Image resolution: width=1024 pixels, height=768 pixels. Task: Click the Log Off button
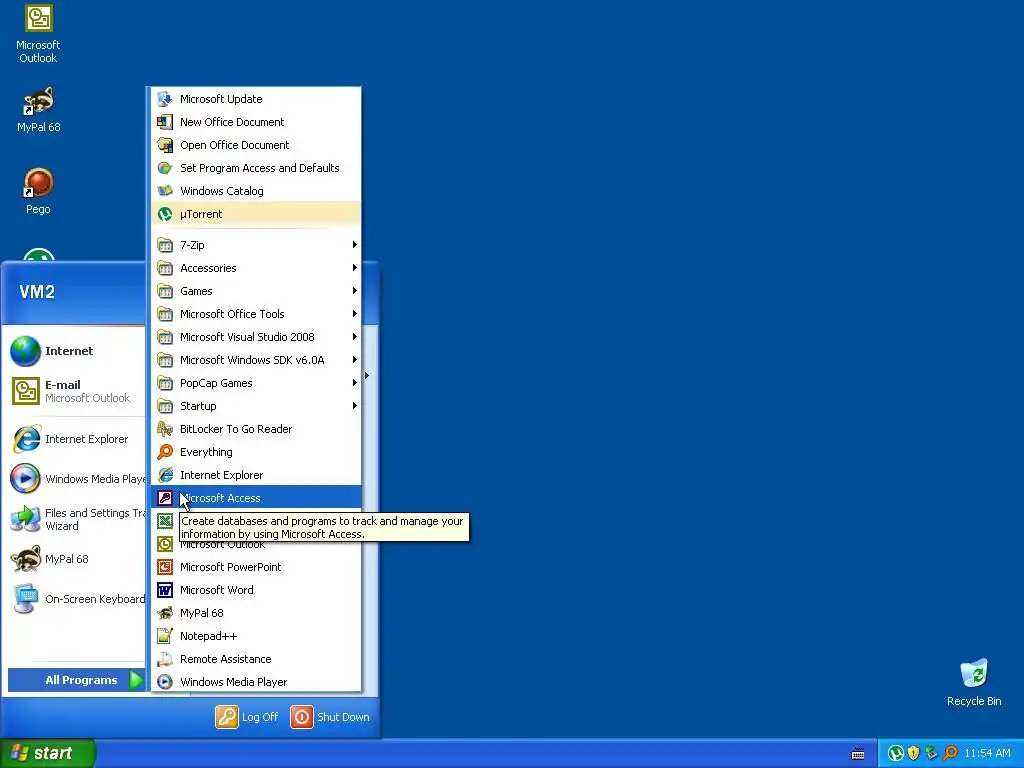247,717
